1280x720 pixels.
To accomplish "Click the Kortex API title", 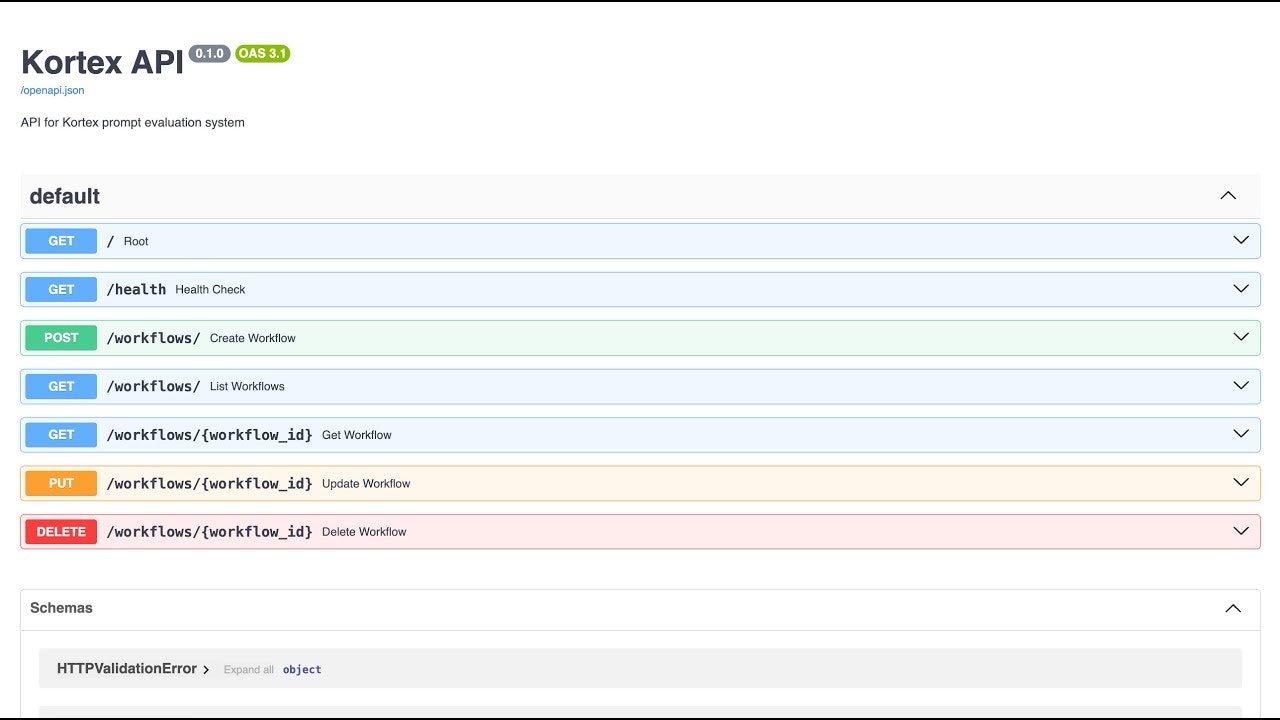I will pos(102,62).
